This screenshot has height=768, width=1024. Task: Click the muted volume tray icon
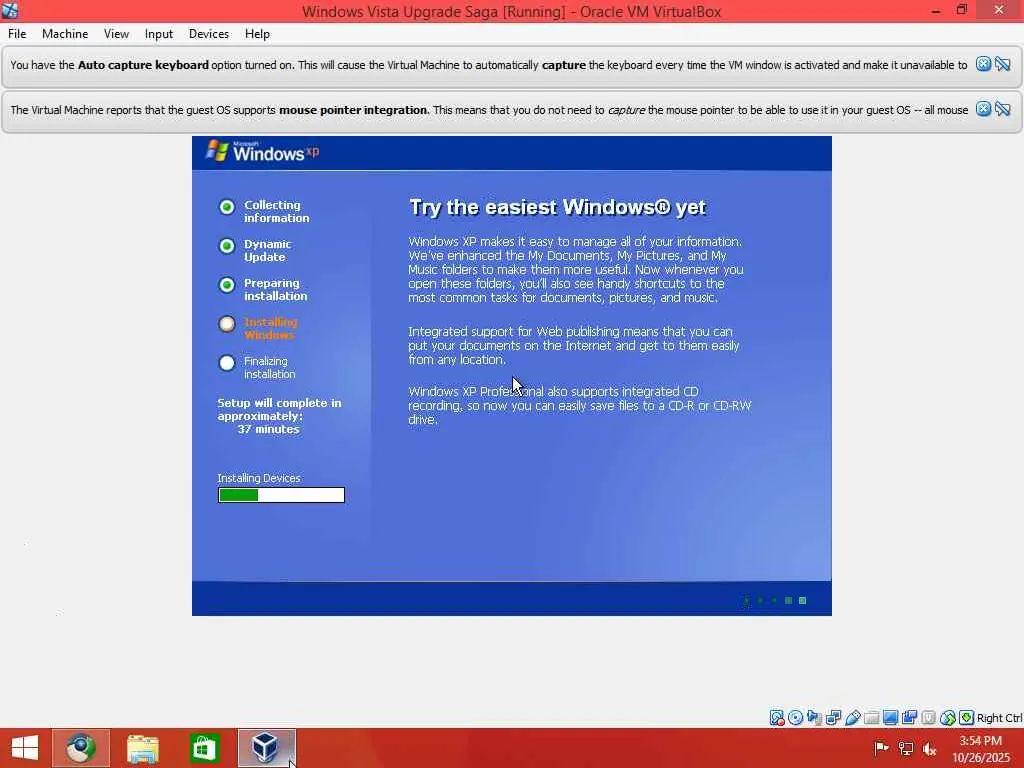(x=929, y=748)
